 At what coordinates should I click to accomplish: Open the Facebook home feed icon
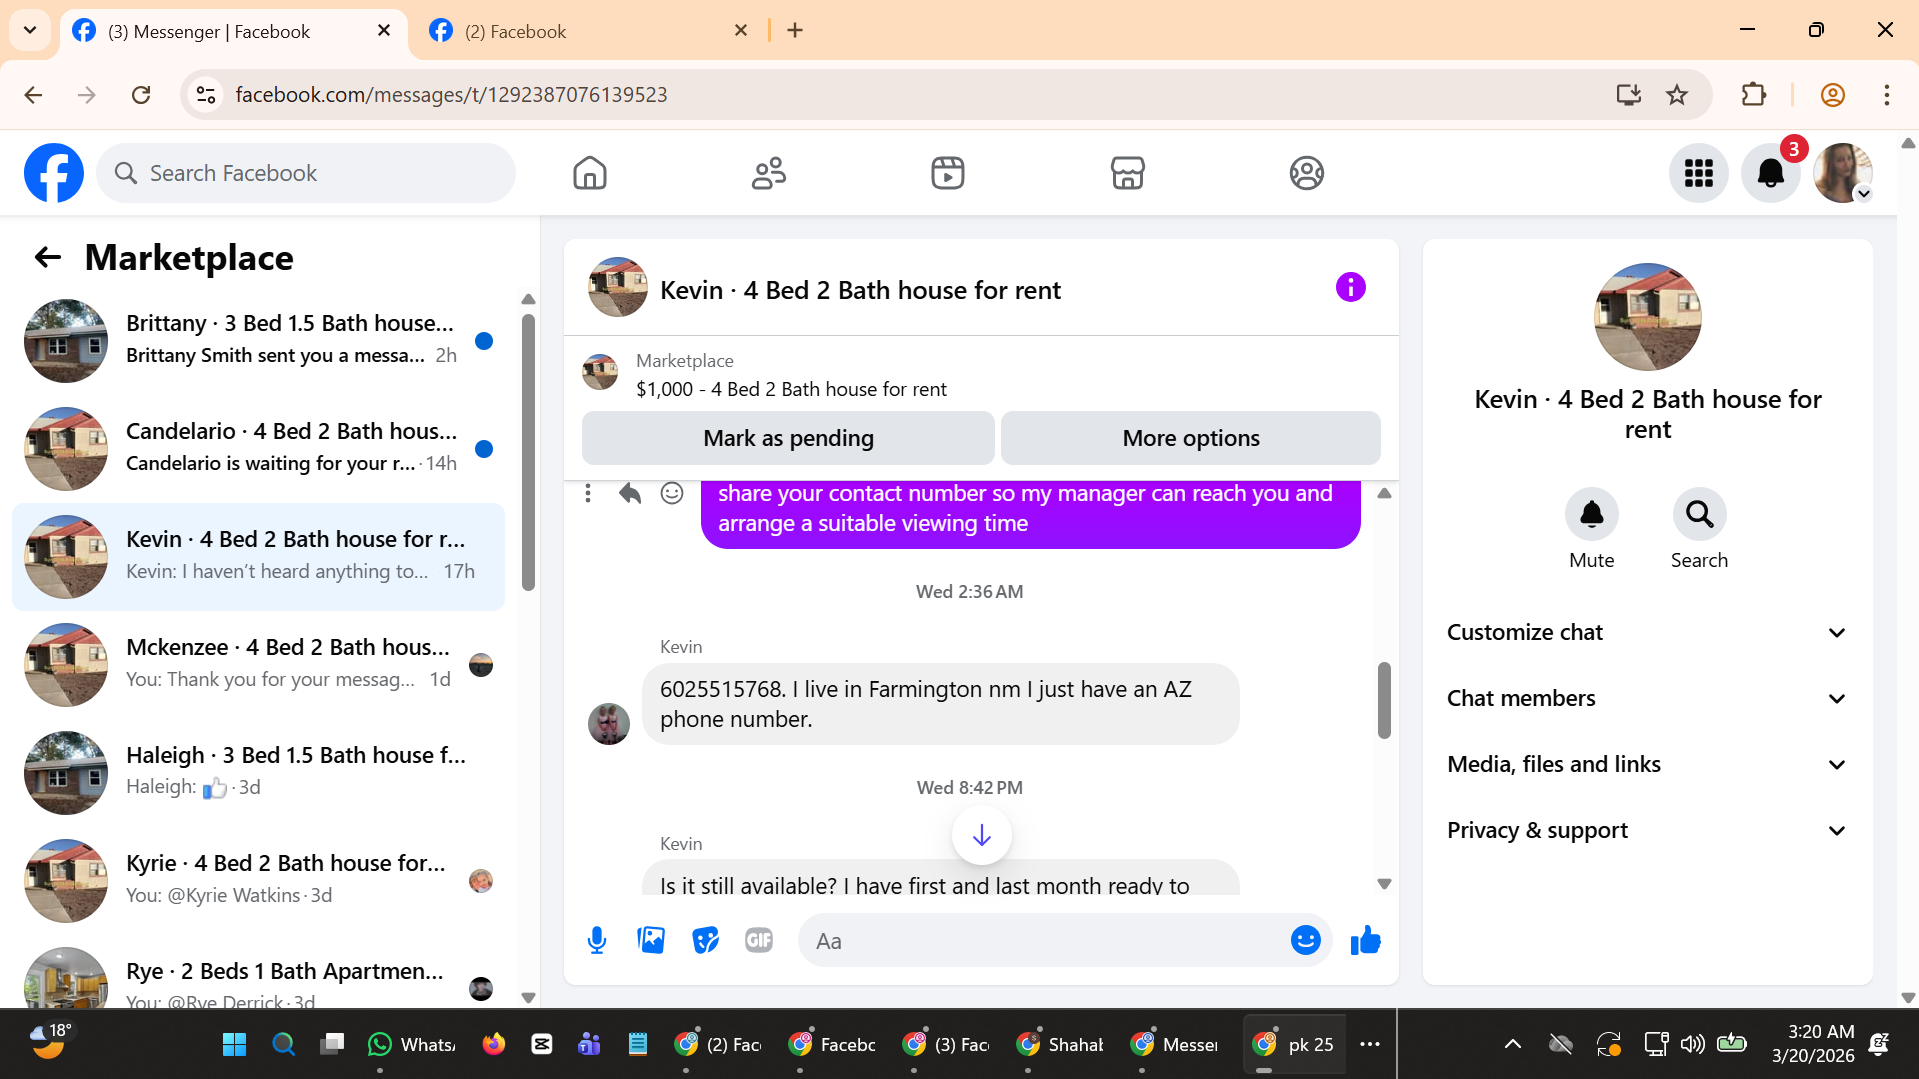[x=589, y=173]
